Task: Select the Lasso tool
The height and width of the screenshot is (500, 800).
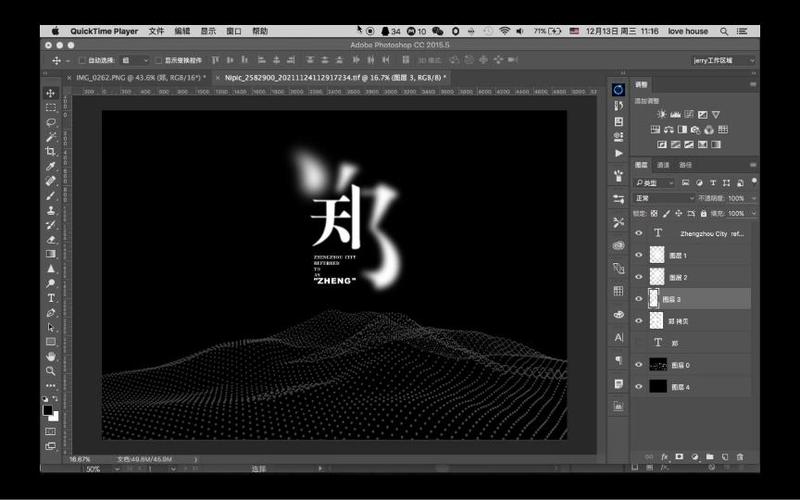Action: (51, 122)
